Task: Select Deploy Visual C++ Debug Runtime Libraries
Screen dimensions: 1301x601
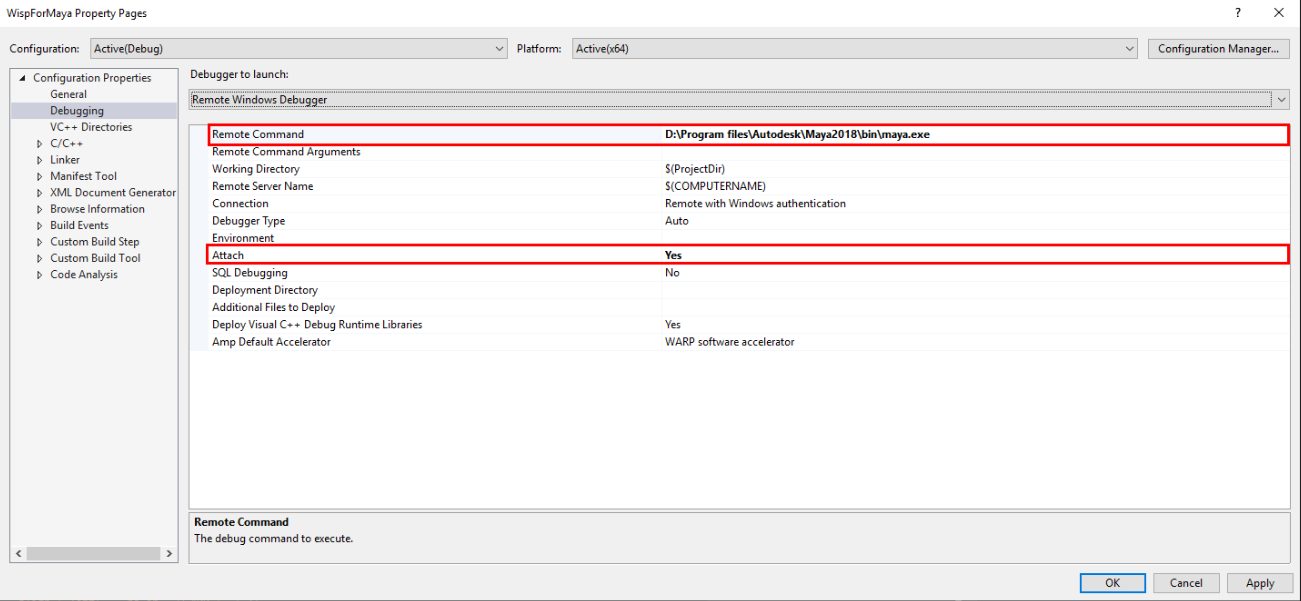Action: coord(317,324)
